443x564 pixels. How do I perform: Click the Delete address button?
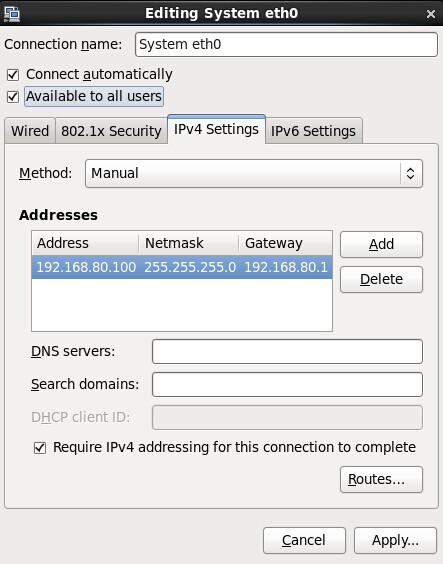tap(381, 279)
